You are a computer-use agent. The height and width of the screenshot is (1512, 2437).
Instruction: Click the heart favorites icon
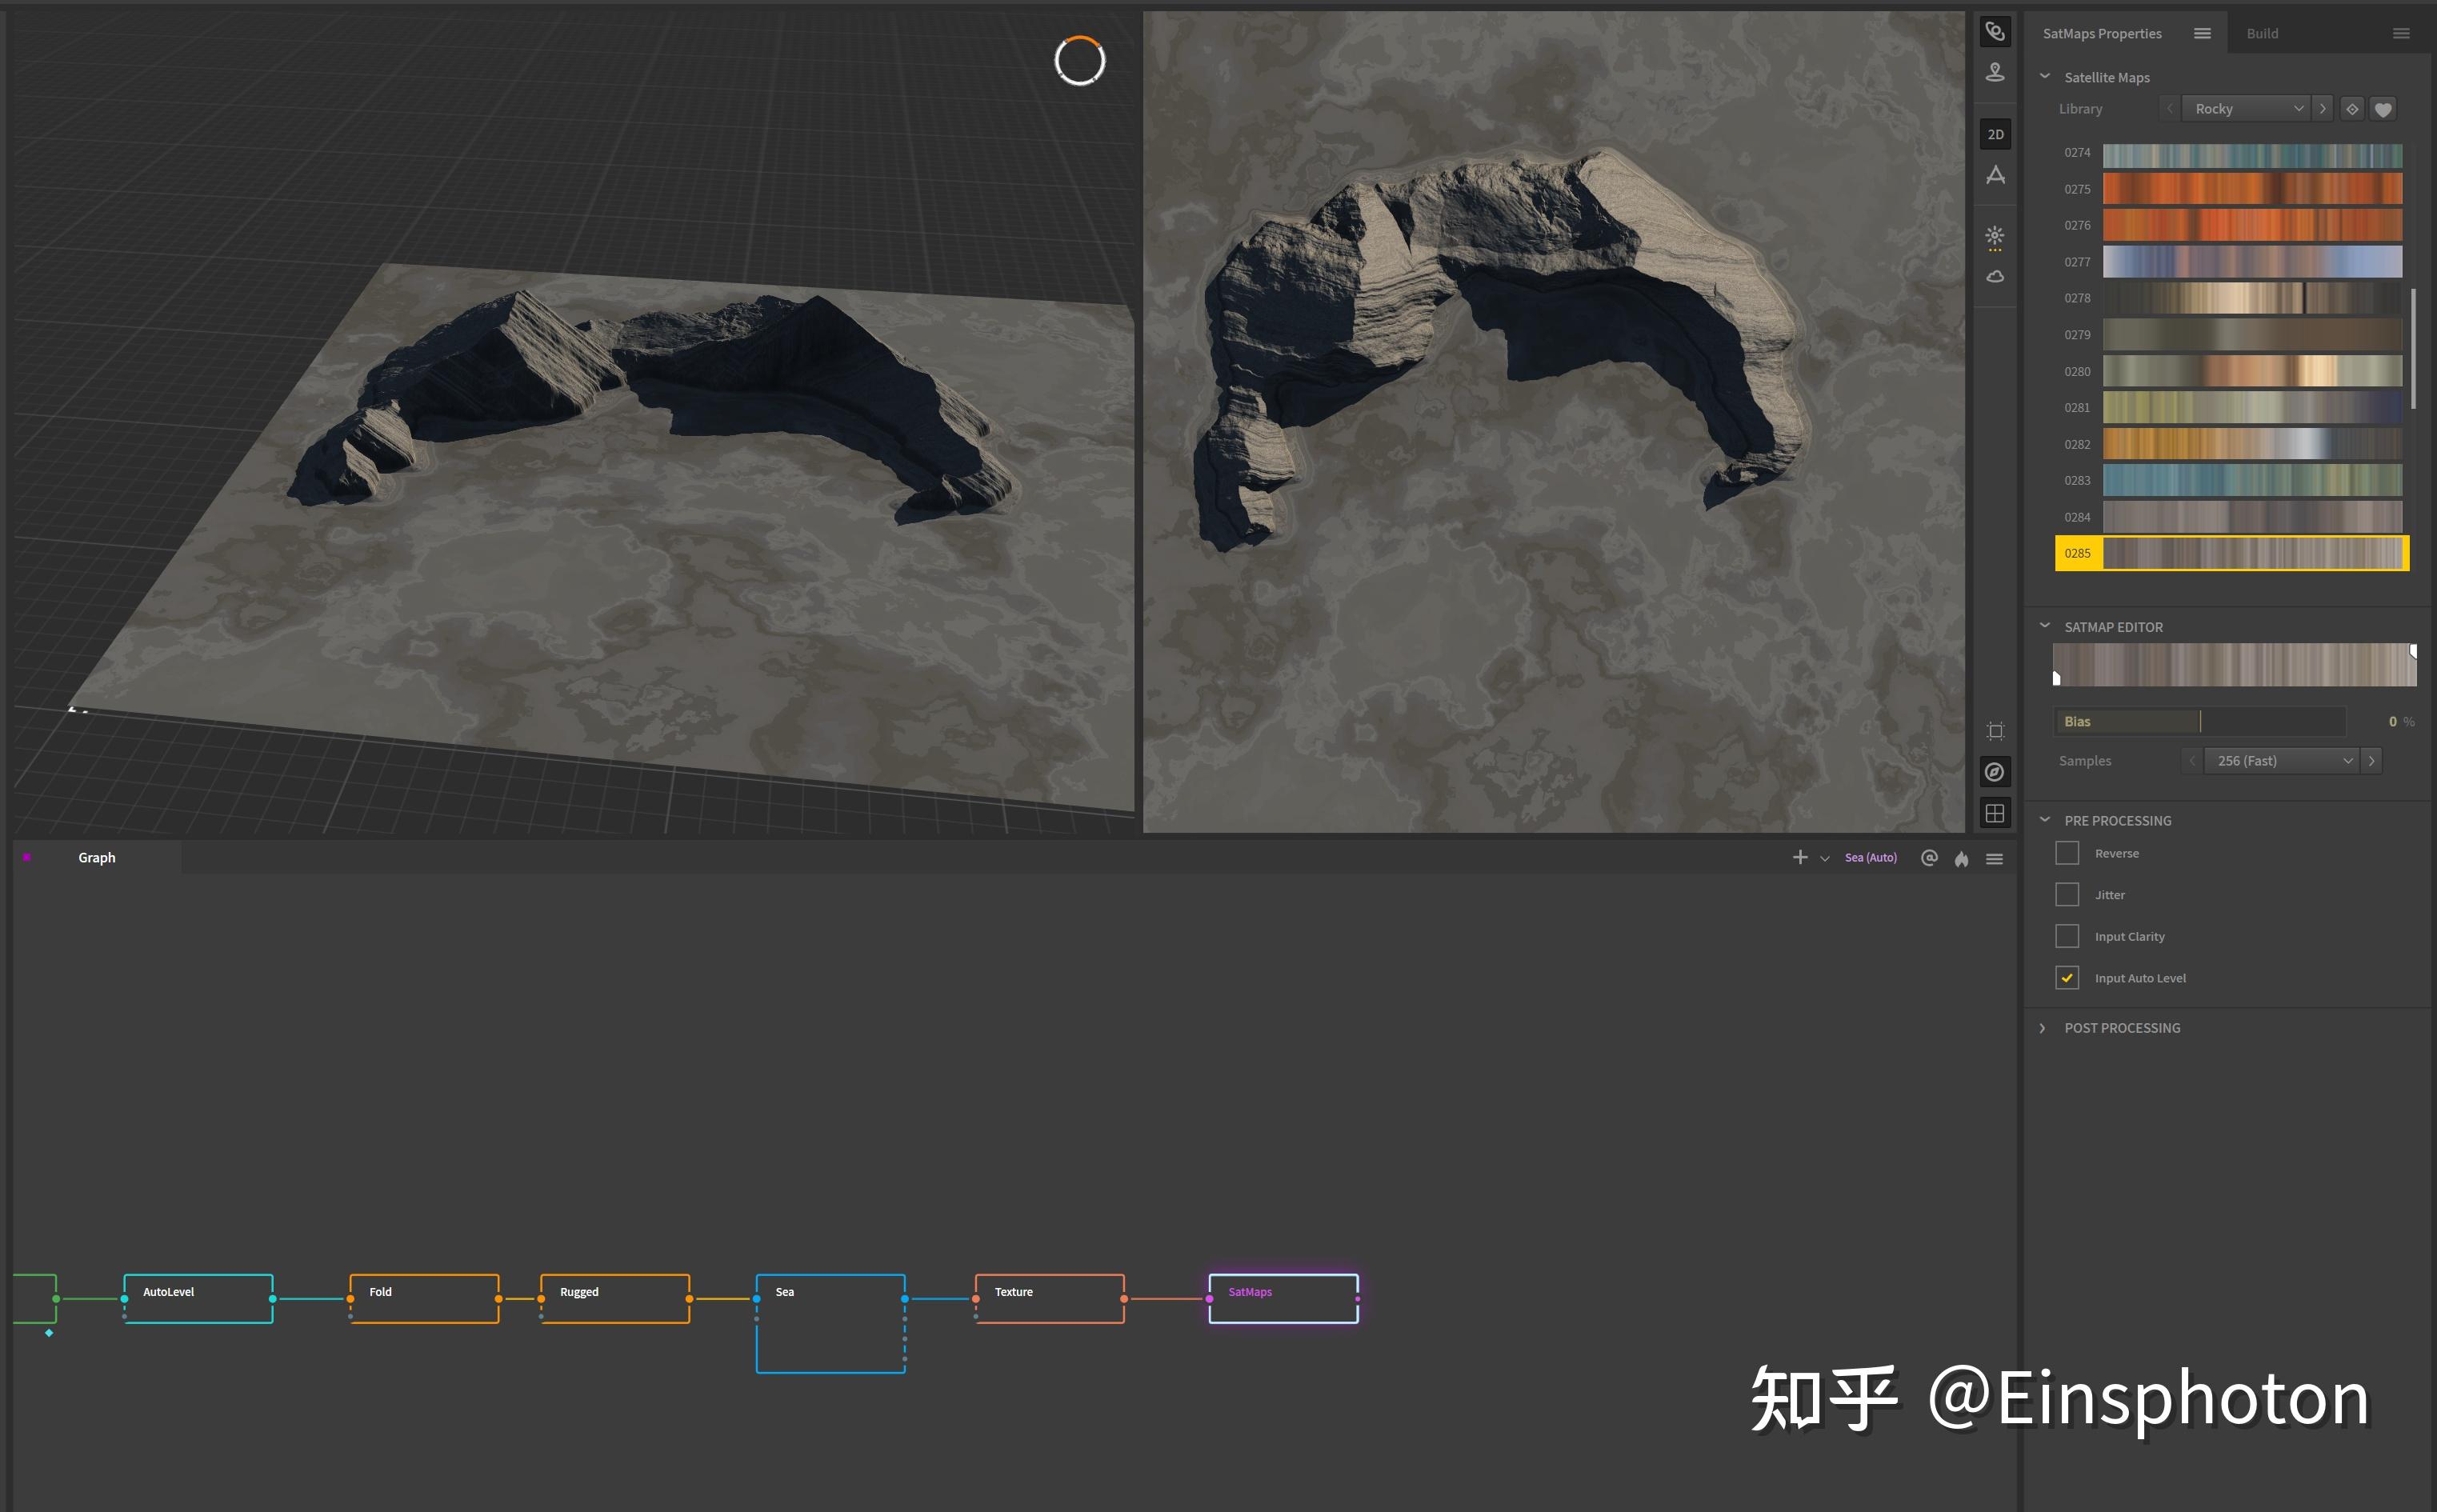point(2383,109)
